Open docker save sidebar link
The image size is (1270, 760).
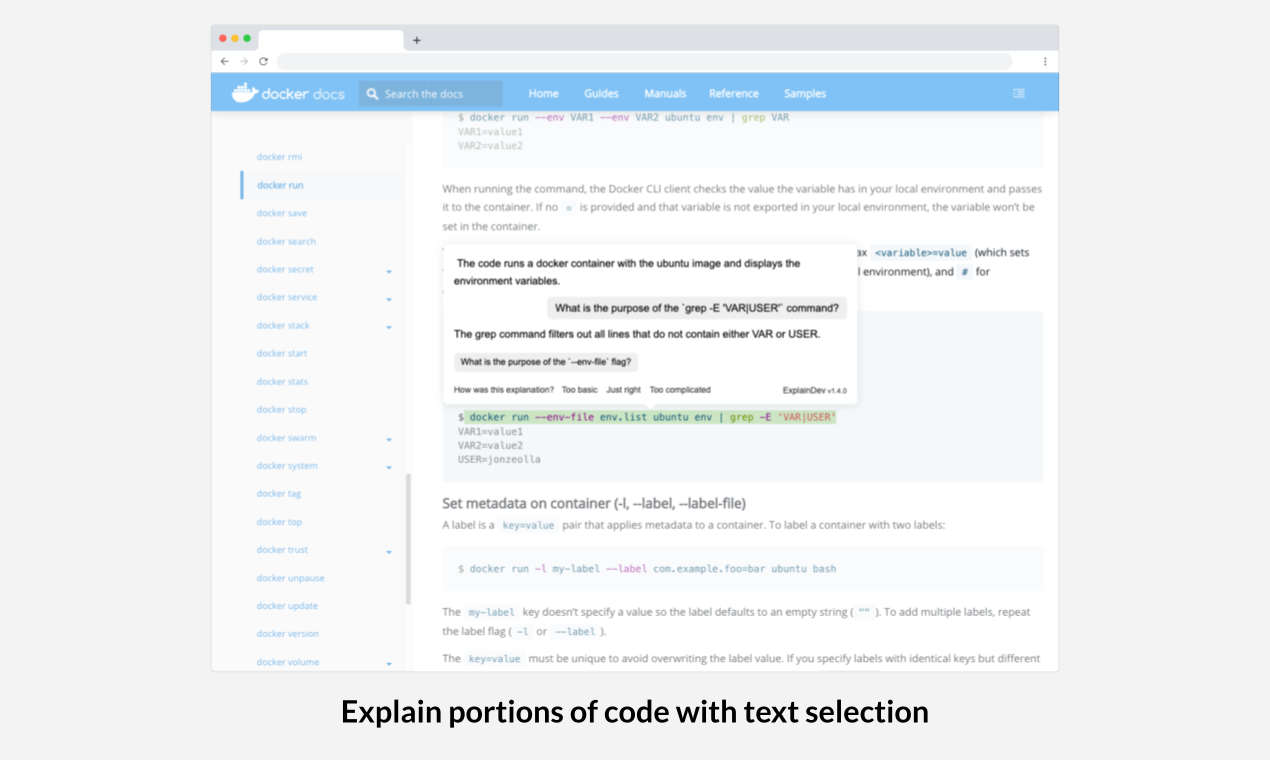(282, 213)
